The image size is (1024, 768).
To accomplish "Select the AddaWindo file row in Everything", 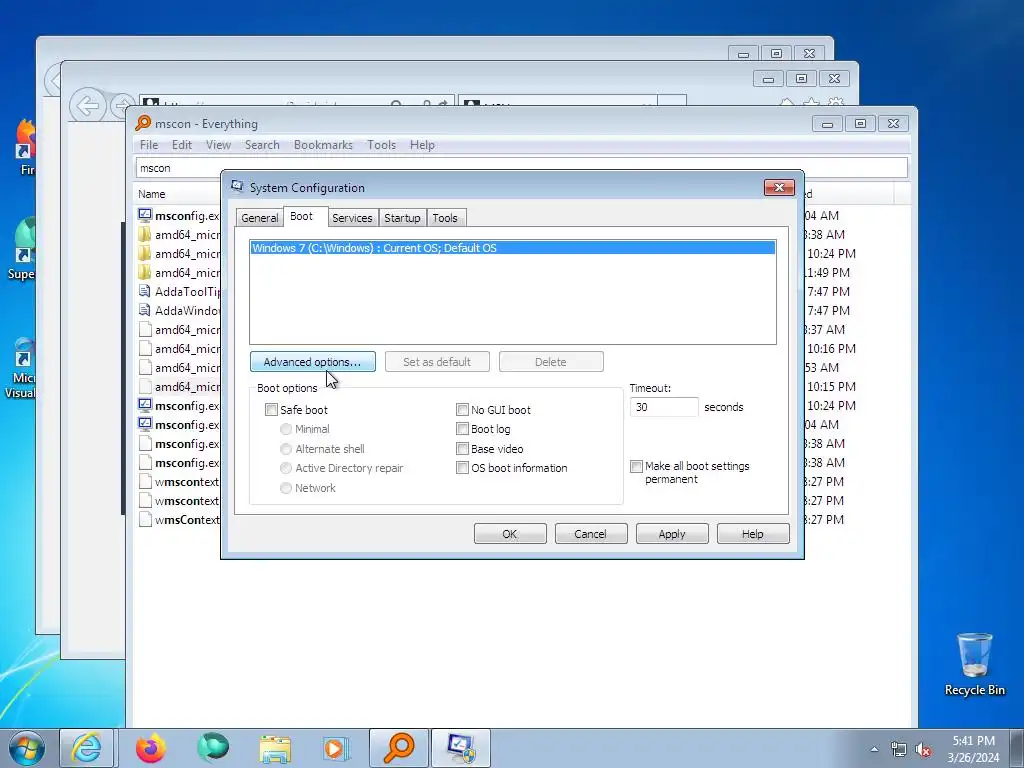I will [x=179, y=310].
